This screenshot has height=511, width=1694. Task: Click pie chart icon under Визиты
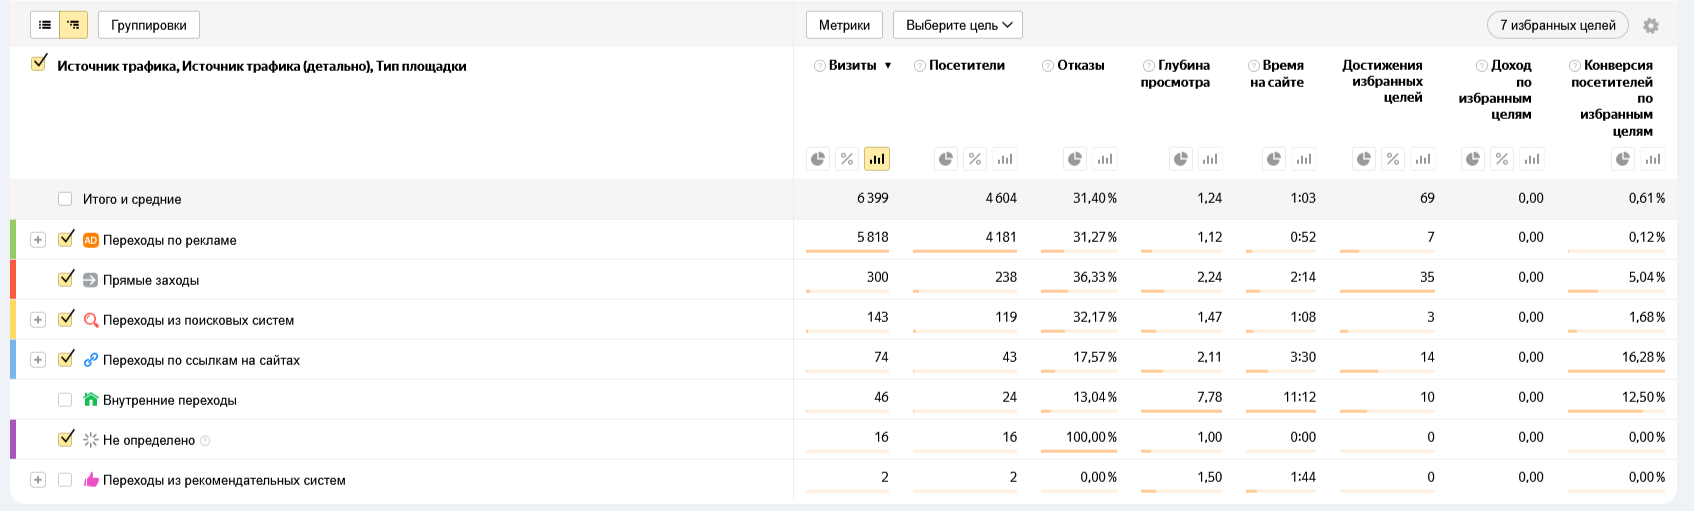(818, 159)
